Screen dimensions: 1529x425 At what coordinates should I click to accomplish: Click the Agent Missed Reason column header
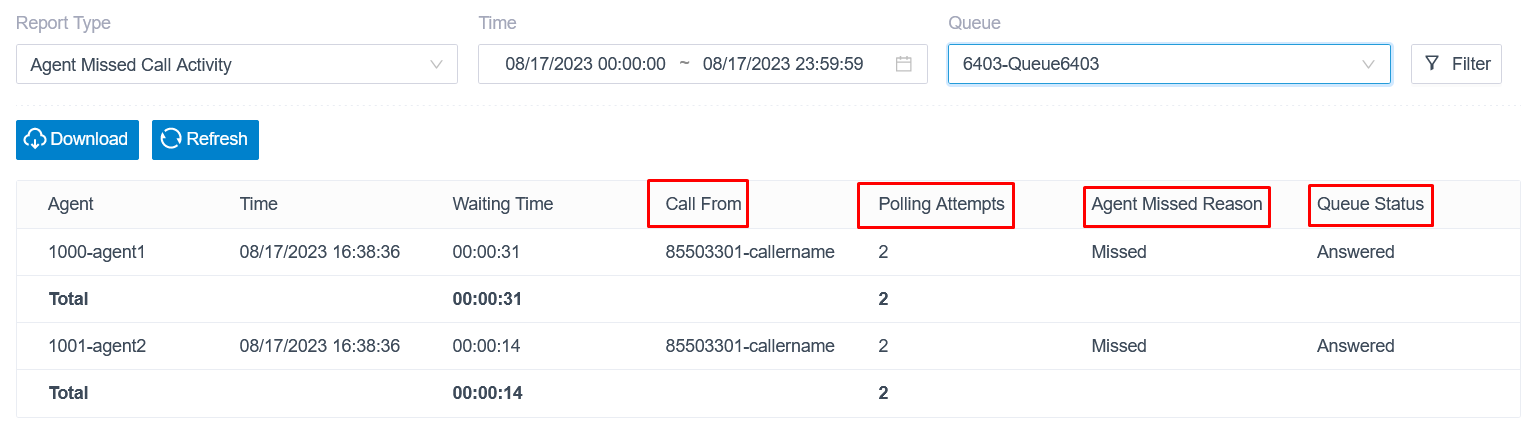1177,204
